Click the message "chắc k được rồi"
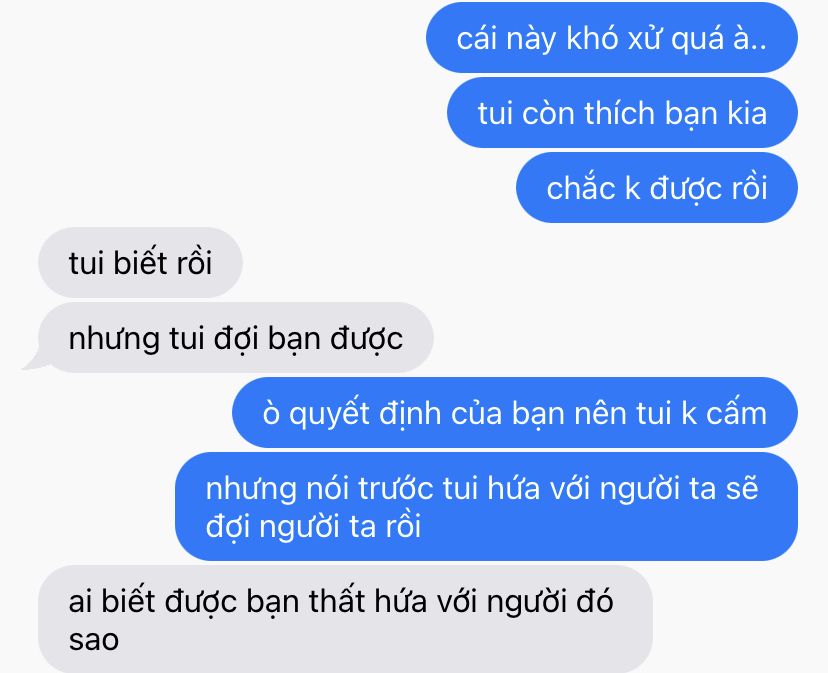828x673 pixels. (x=656, y=188)
